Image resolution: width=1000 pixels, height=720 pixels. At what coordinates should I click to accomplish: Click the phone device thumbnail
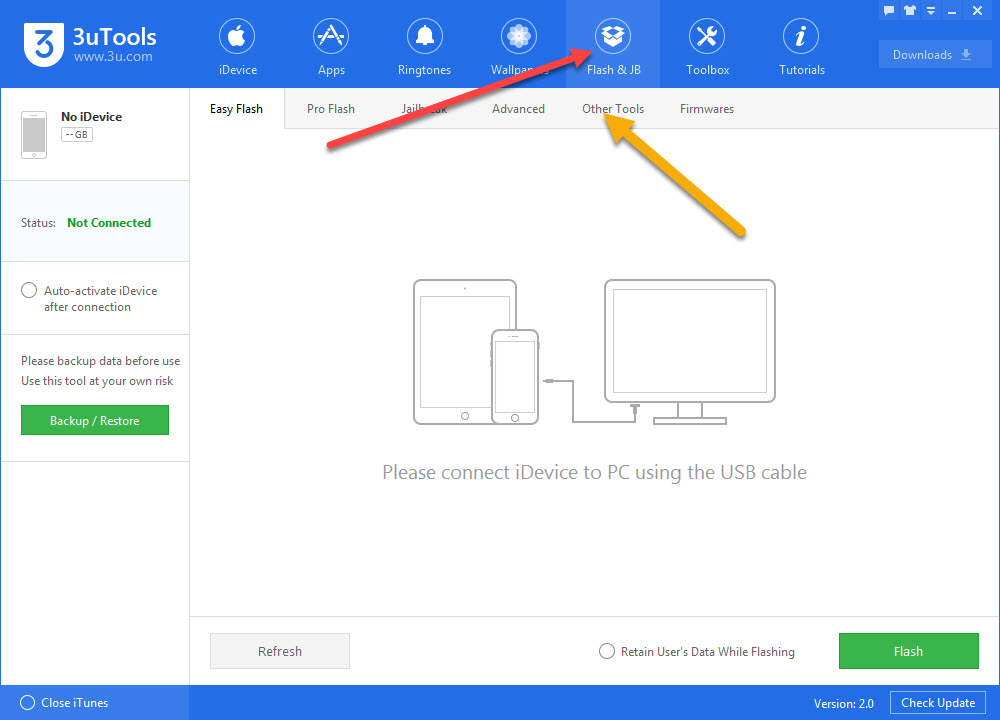pyautogui.click(x=34, y=135)
